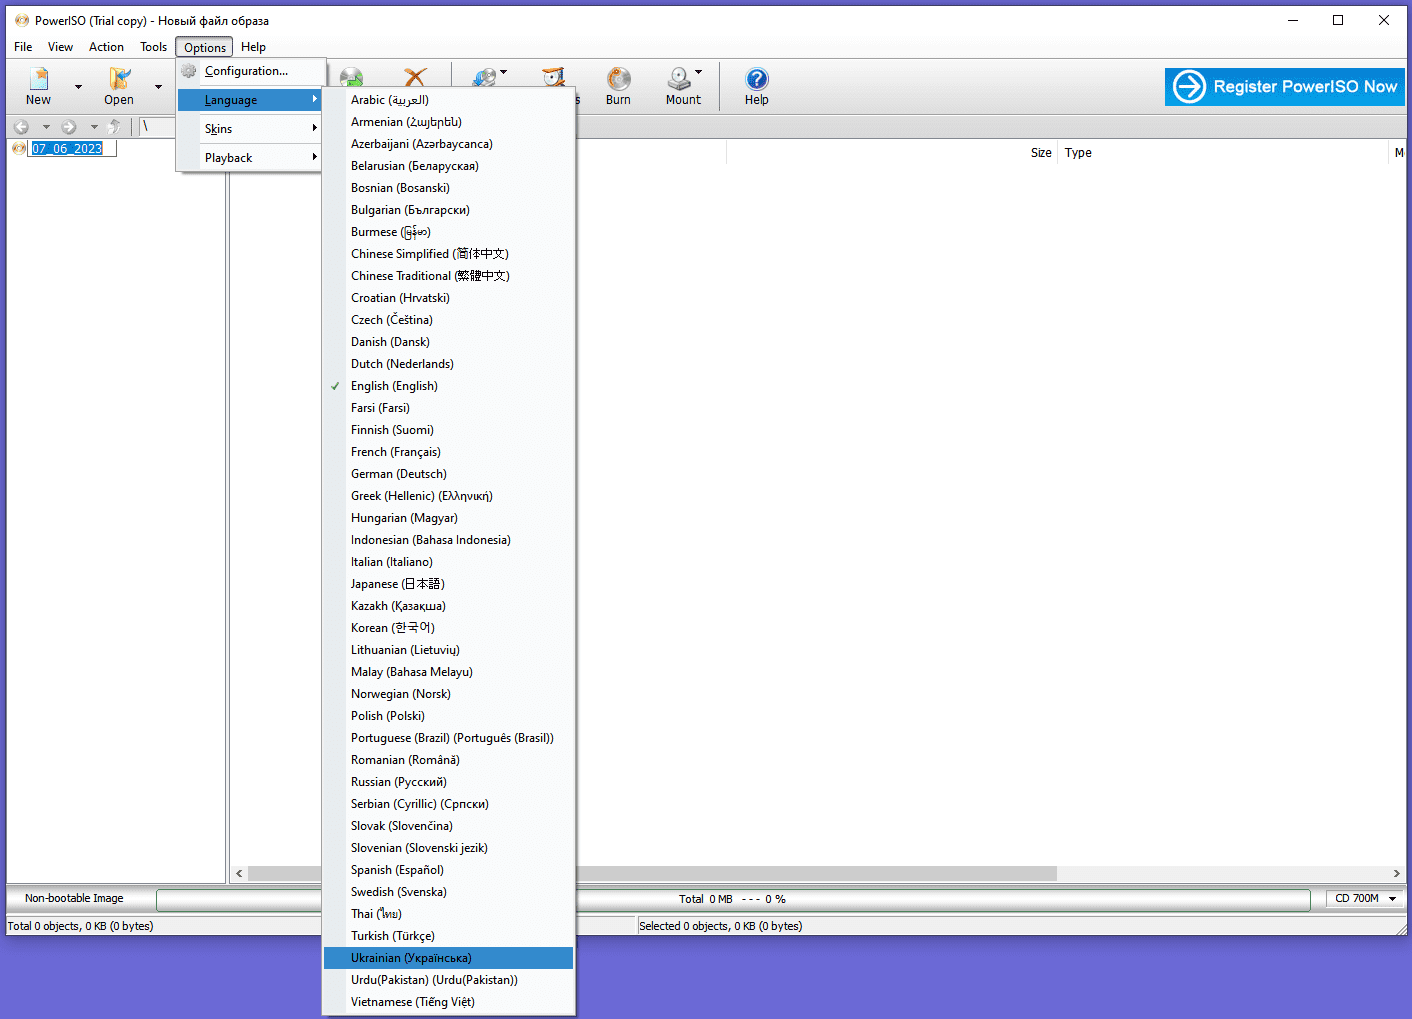Open the Open button dropdown arrow
The height and width of the screenshot is (1019, 1412).
(158, 87)
